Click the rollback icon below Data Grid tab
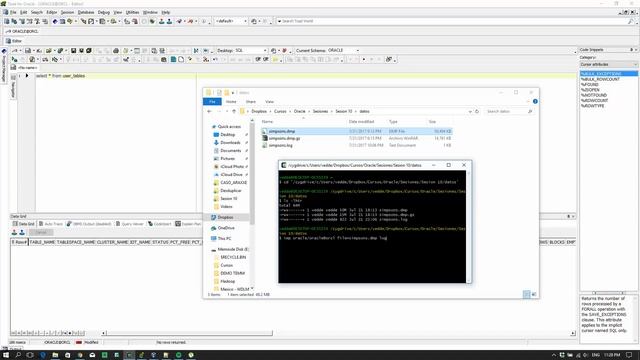This screenshot has height=360, width=640. click(x=22, y=232)
